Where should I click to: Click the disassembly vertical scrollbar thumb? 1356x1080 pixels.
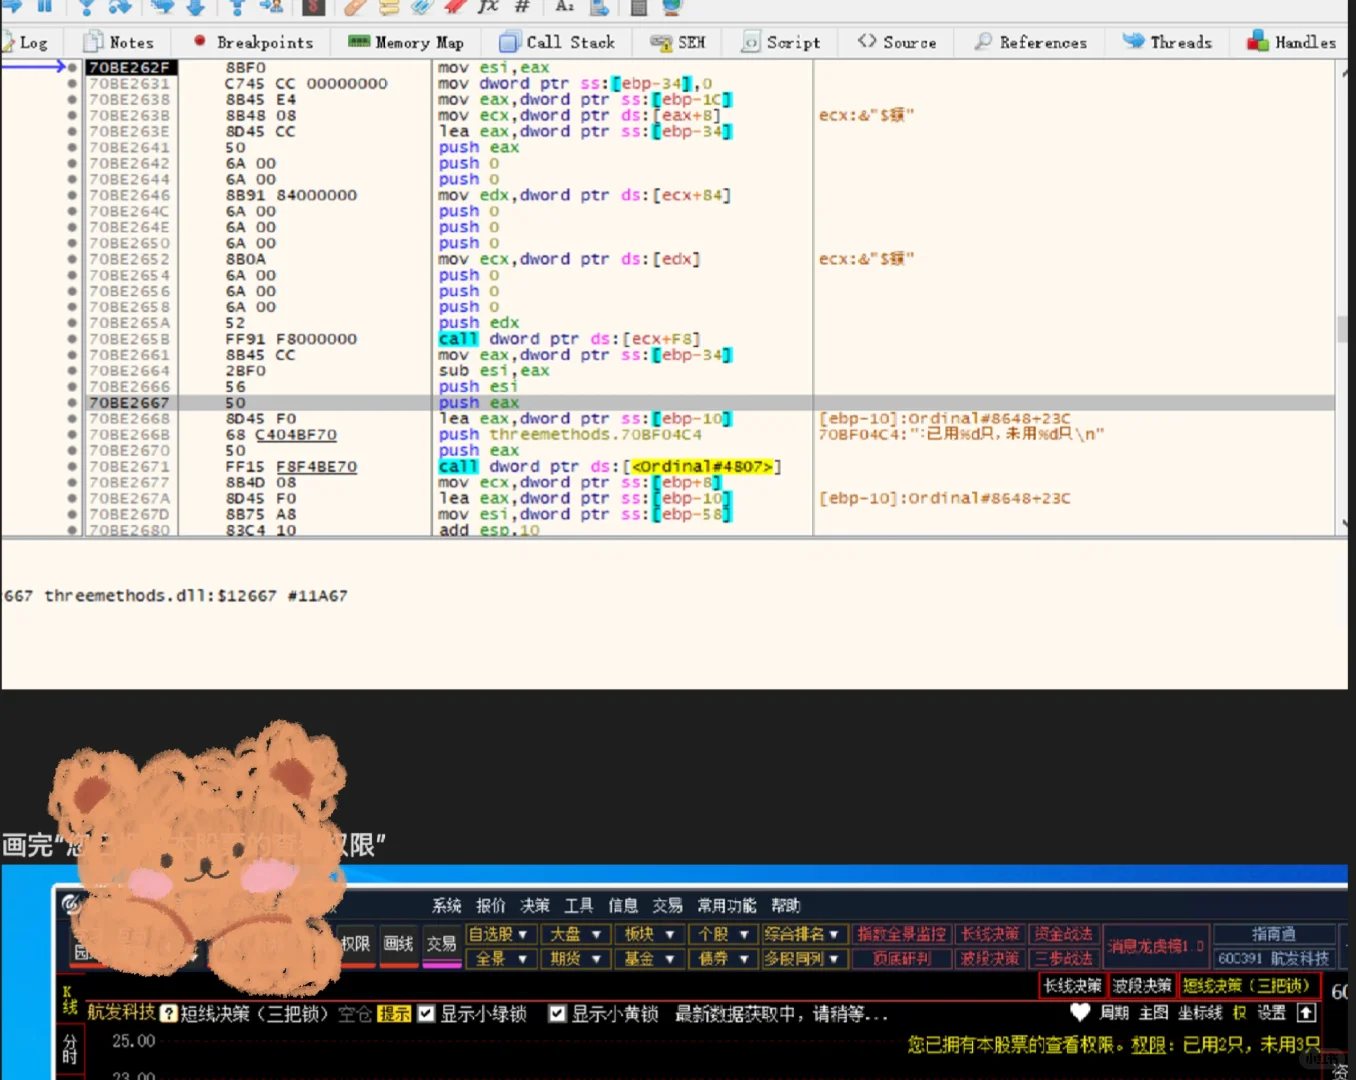click(x=1342, y=329)
